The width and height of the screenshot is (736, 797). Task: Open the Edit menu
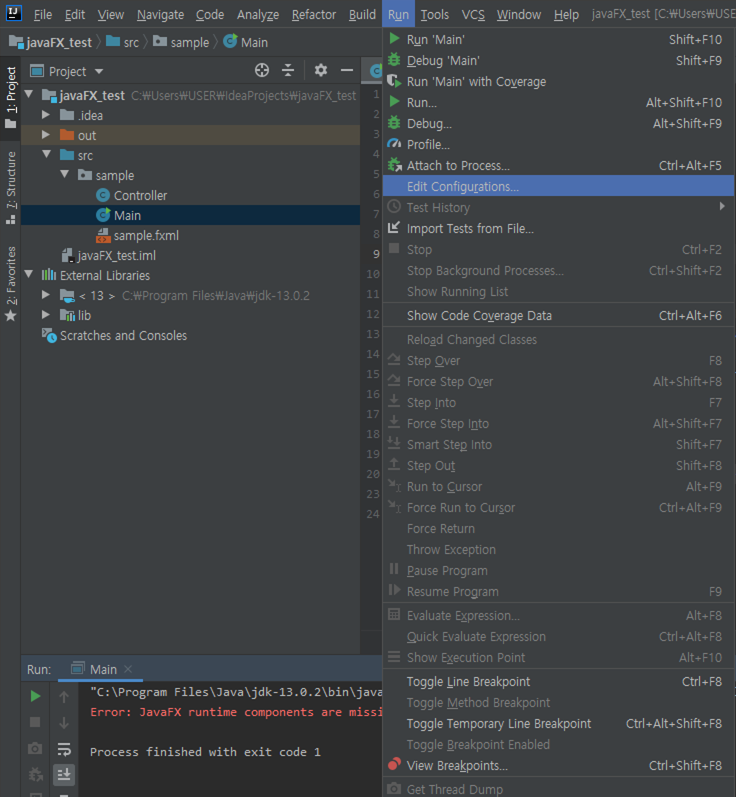pos(75,15)
